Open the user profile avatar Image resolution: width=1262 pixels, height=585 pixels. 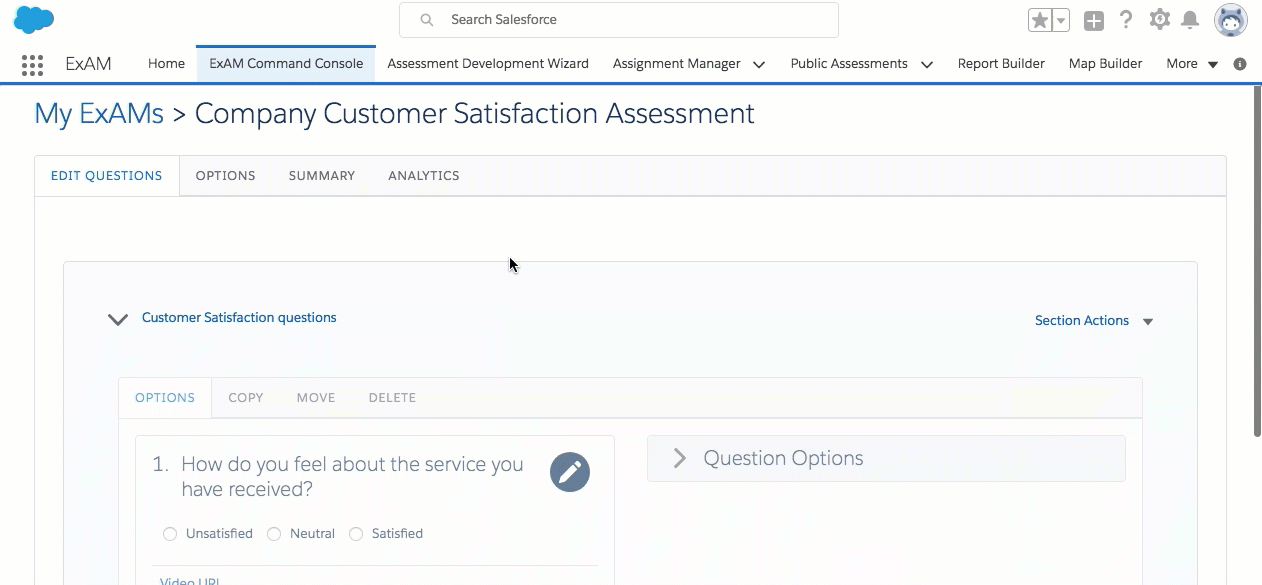coord(1230,19)
